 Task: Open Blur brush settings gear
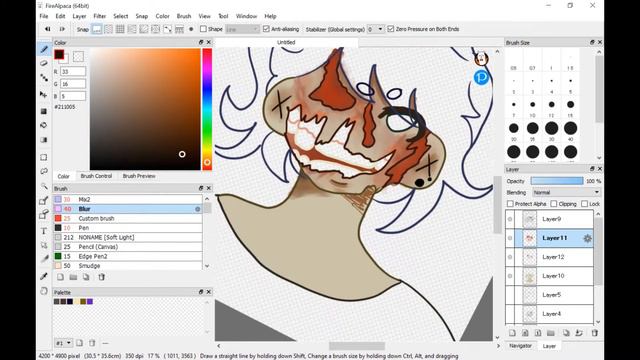[198, 209]
